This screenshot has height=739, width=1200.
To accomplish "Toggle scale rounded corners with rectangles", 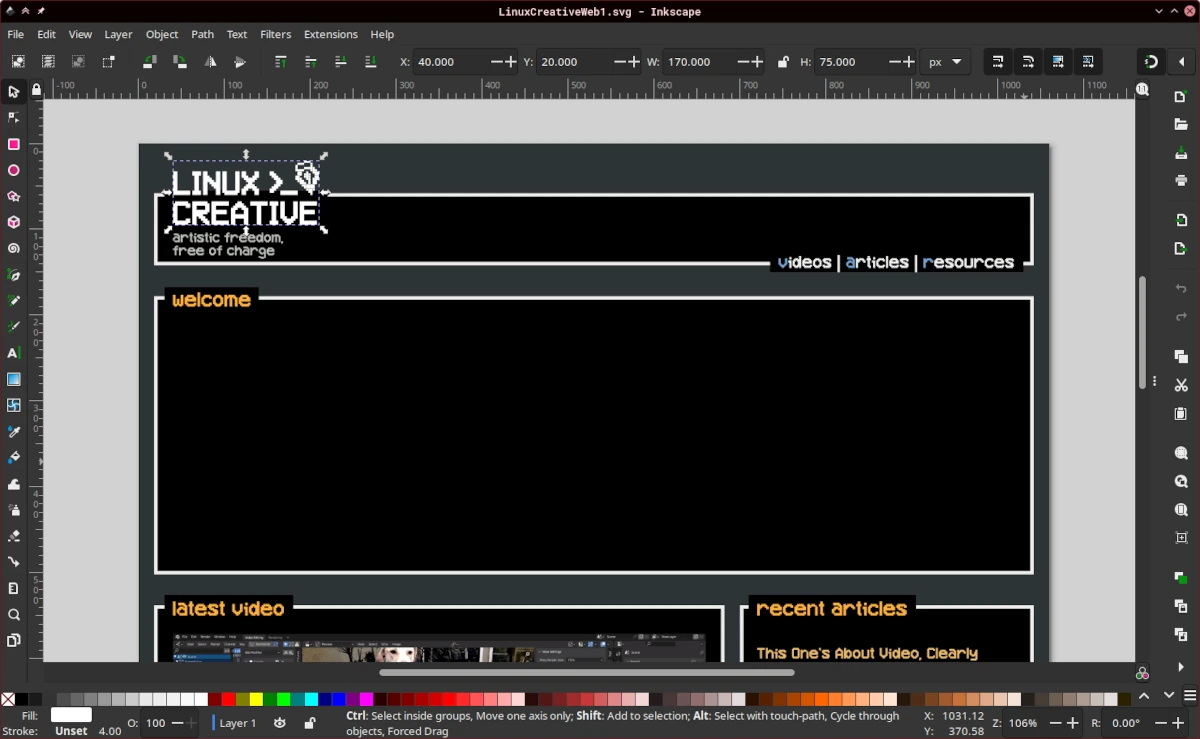I will 1028,62.
